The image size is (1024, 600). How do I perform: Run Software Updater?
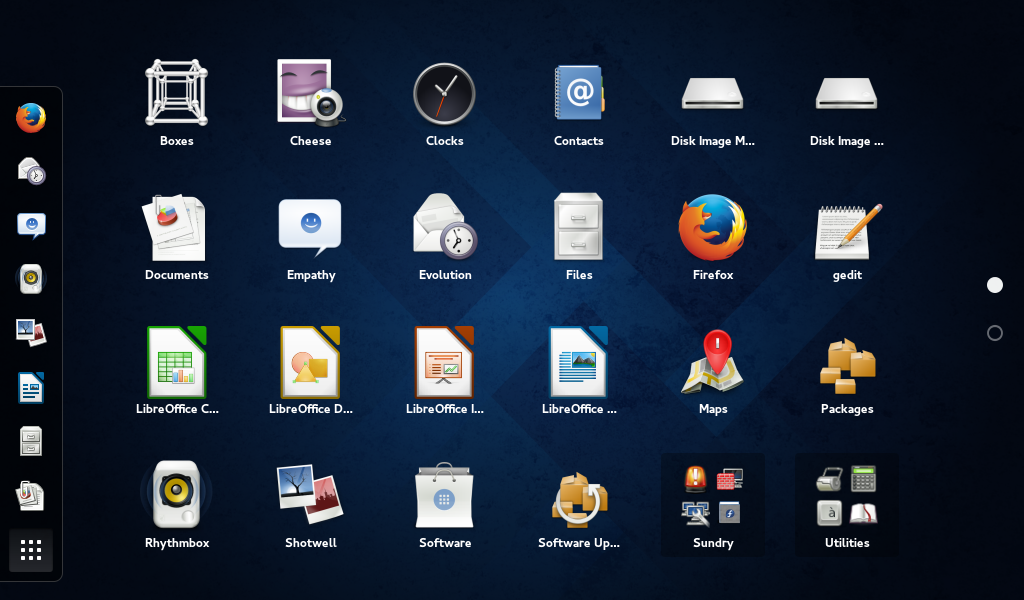click(578, 495)
